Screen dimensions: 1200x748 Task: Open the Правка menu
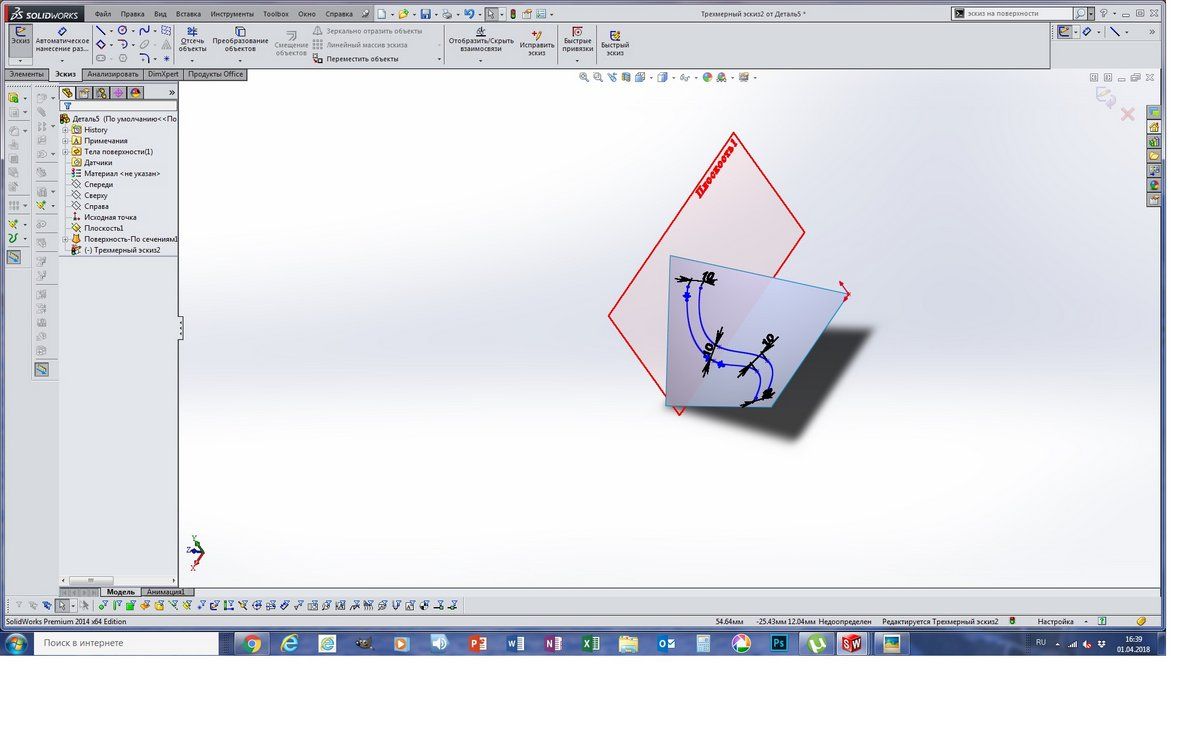click(x=132, y=14)
